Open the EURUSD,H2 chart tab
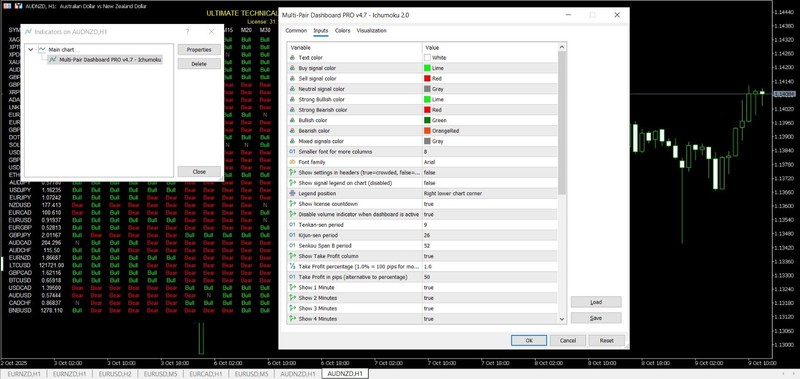The height and width of the screenshot is (379, 800). pyautogui.click(x=115, y=374)
